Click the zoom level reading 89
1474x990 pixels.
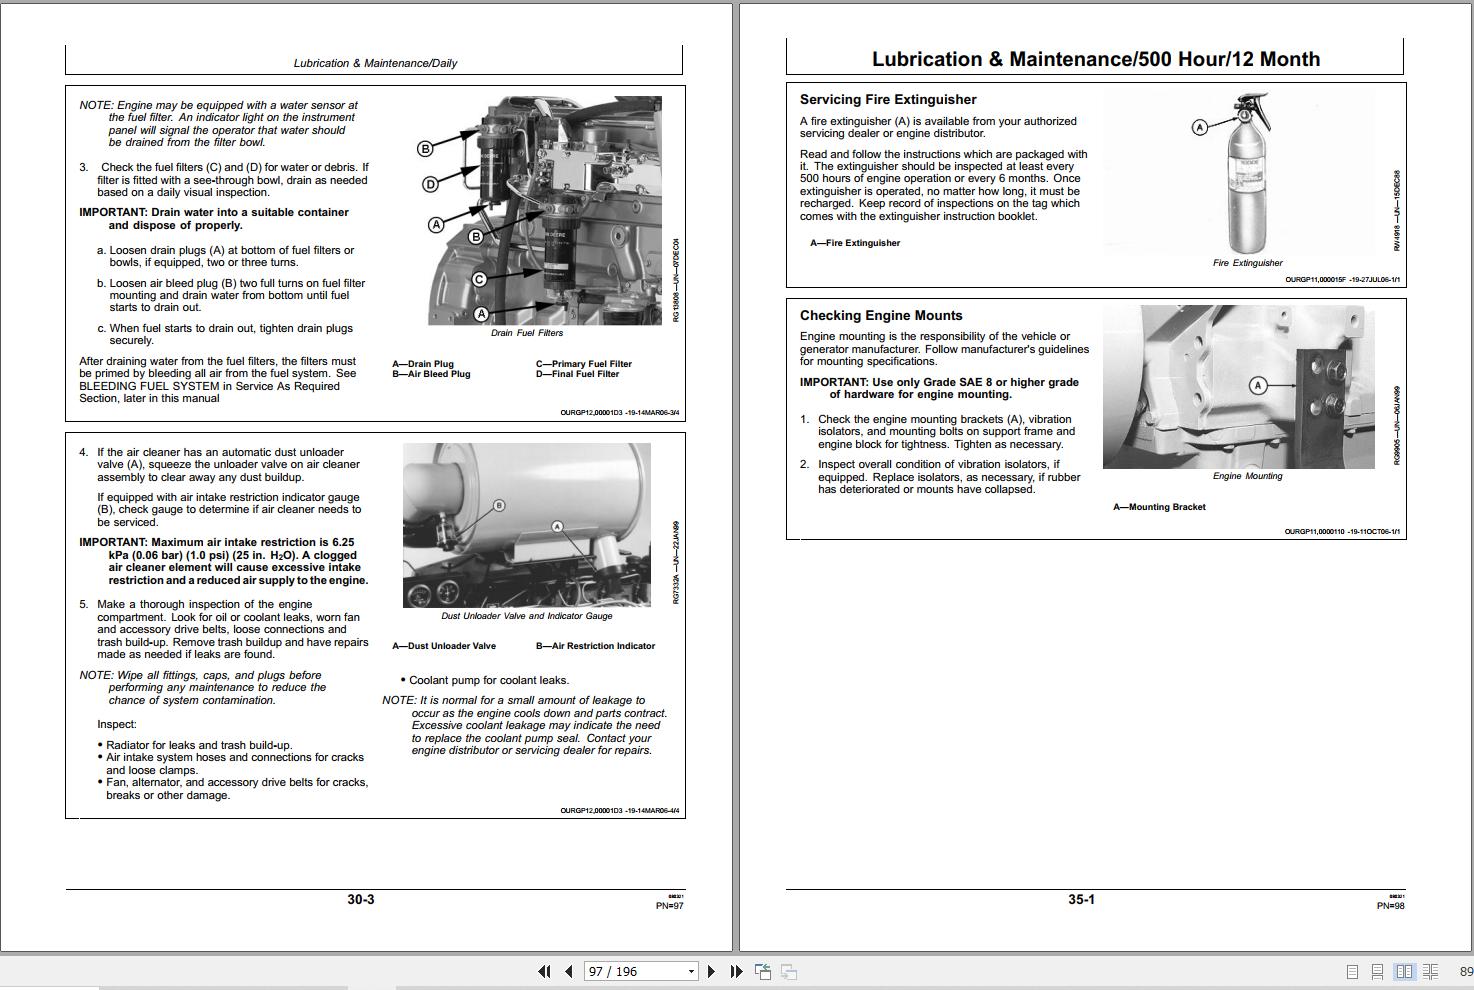coord(1464,971)
